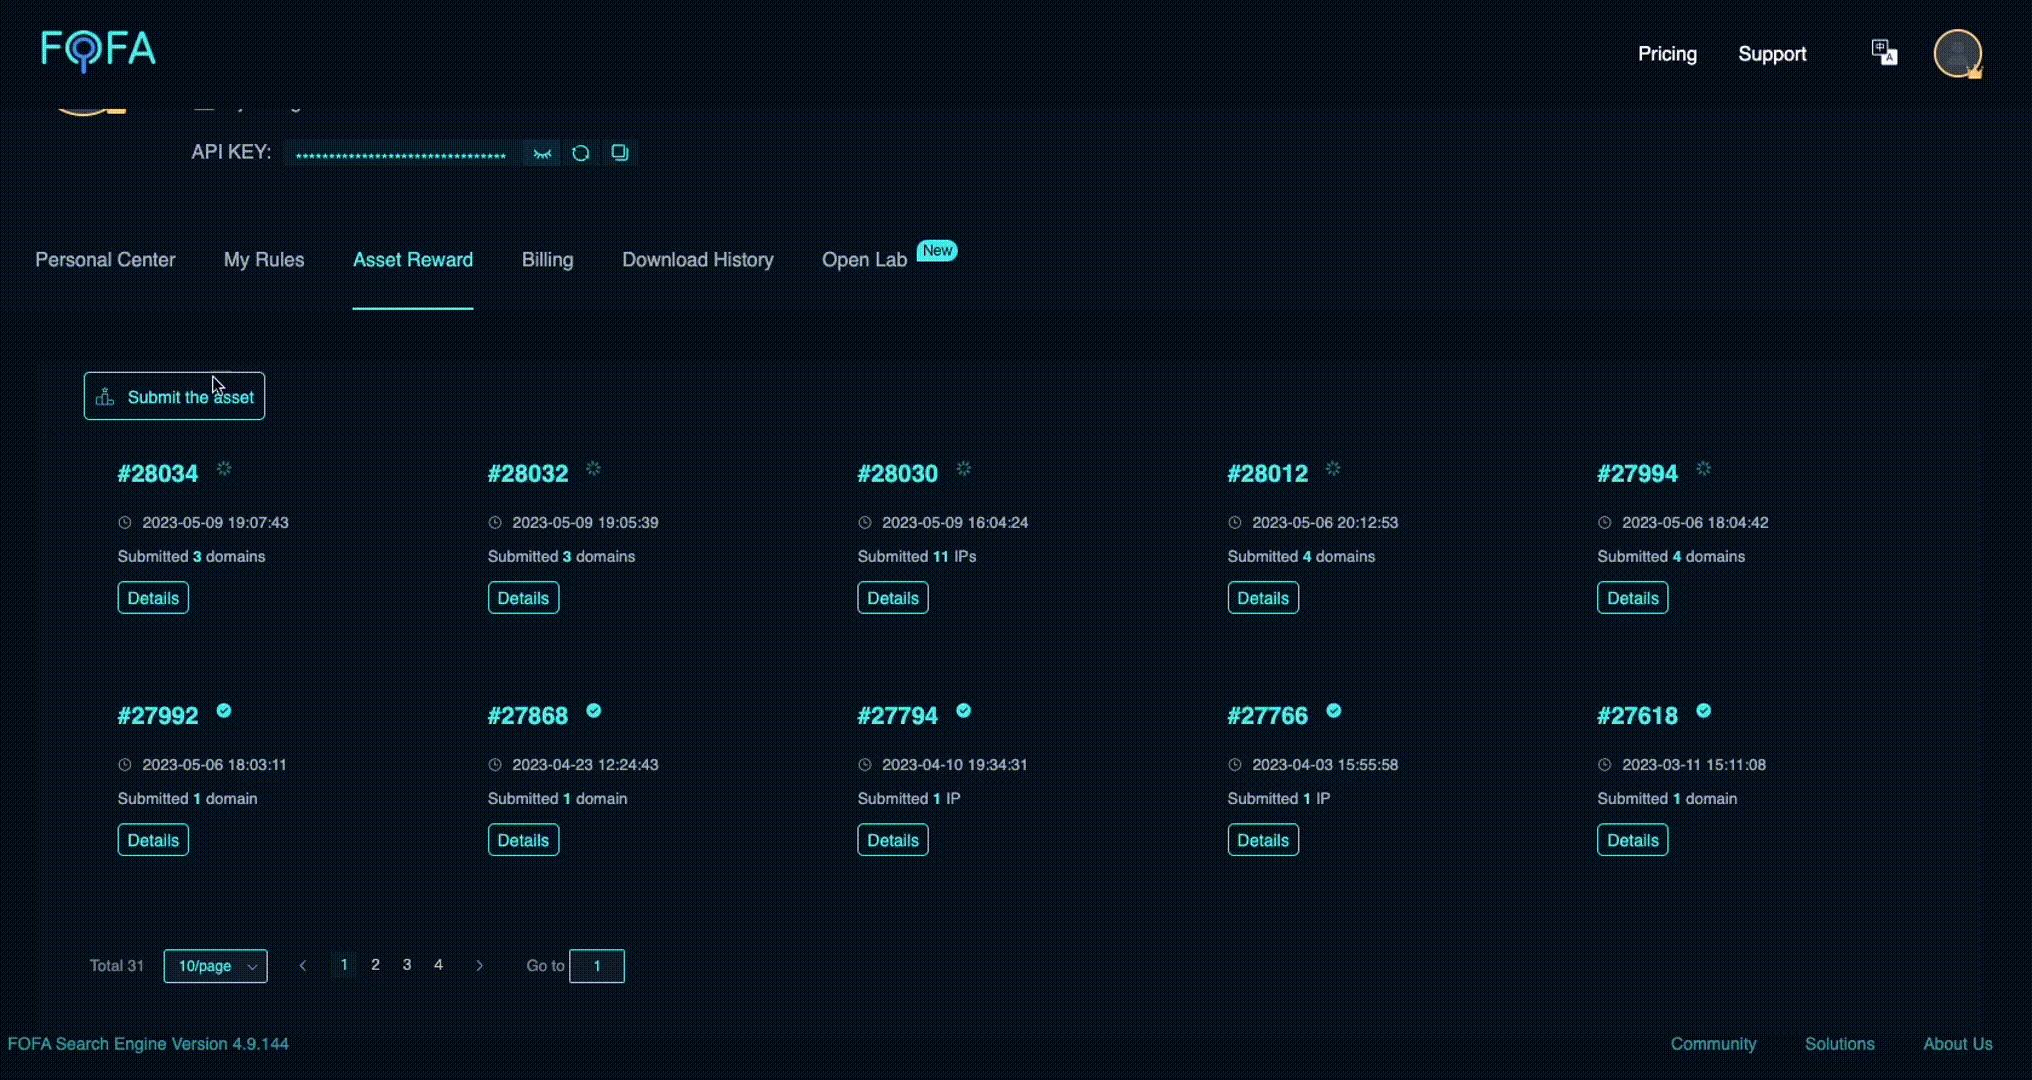Viewport: 2032px width, 1080px height.
Task: Click previous page left chevron
Action: pos(303,966)
